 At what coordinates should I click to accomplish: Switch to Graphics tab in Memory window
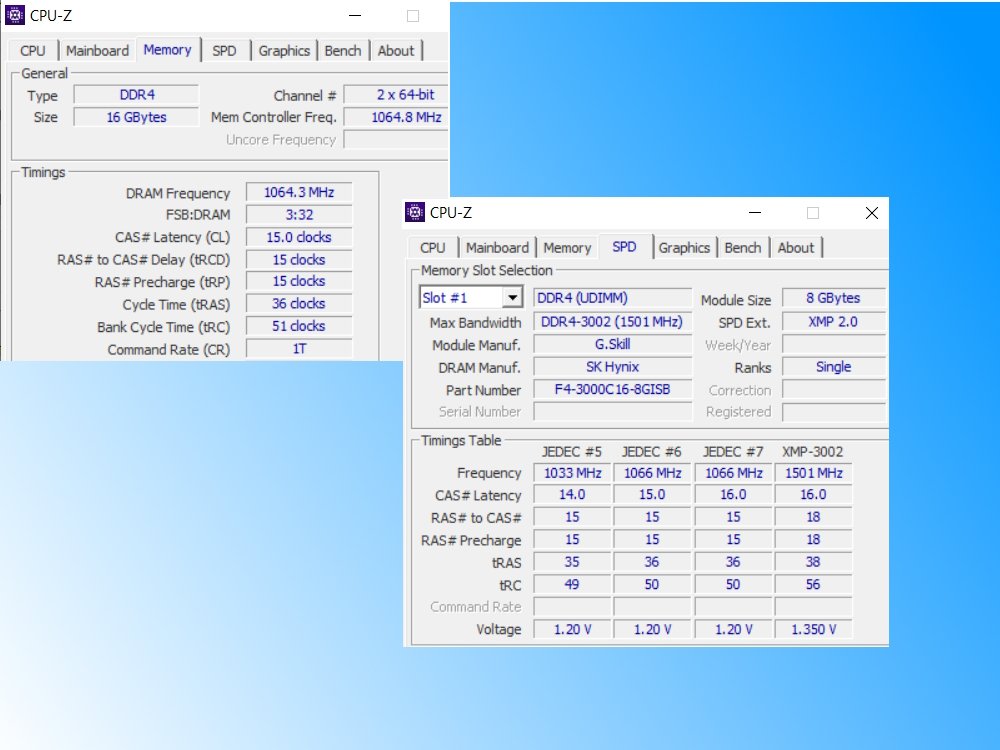coord(284,51)
